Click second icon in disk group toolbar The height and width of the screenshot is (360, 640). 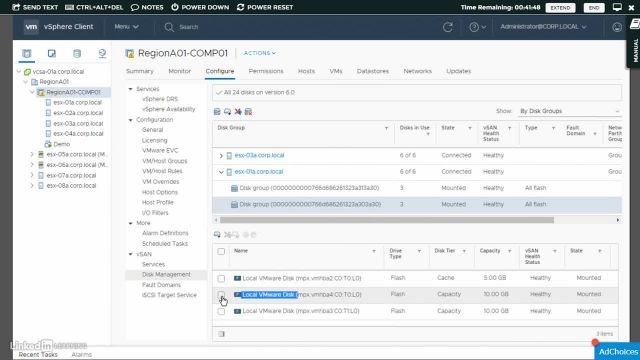227,111
